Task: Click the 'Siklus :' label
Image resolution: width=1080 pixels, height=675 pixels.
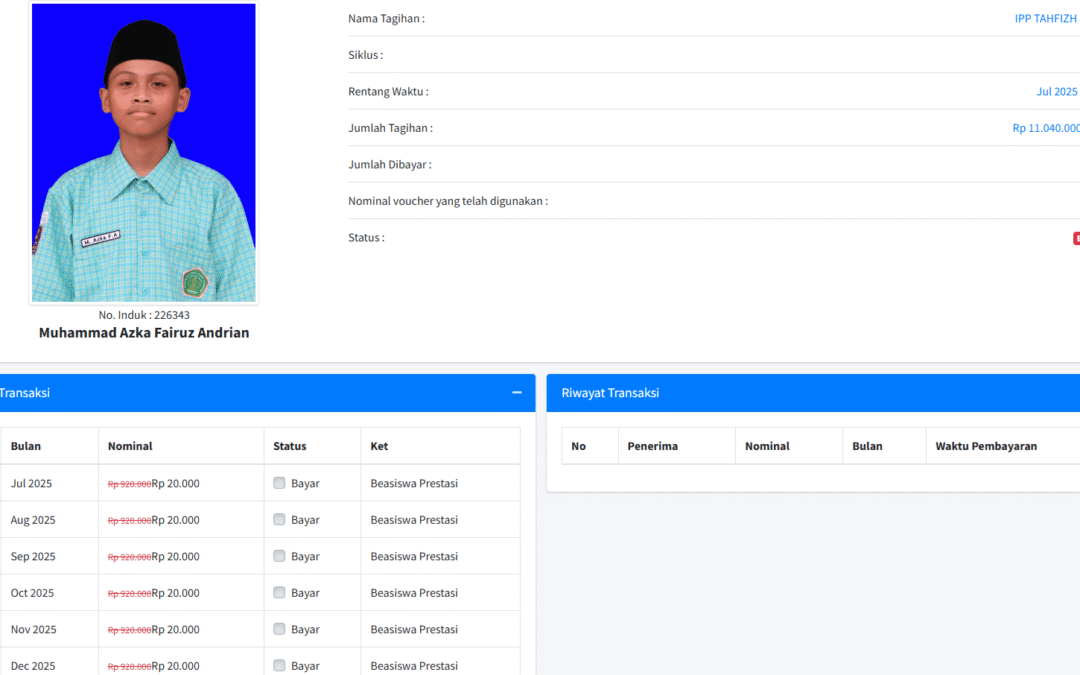Action: (366, 55)
